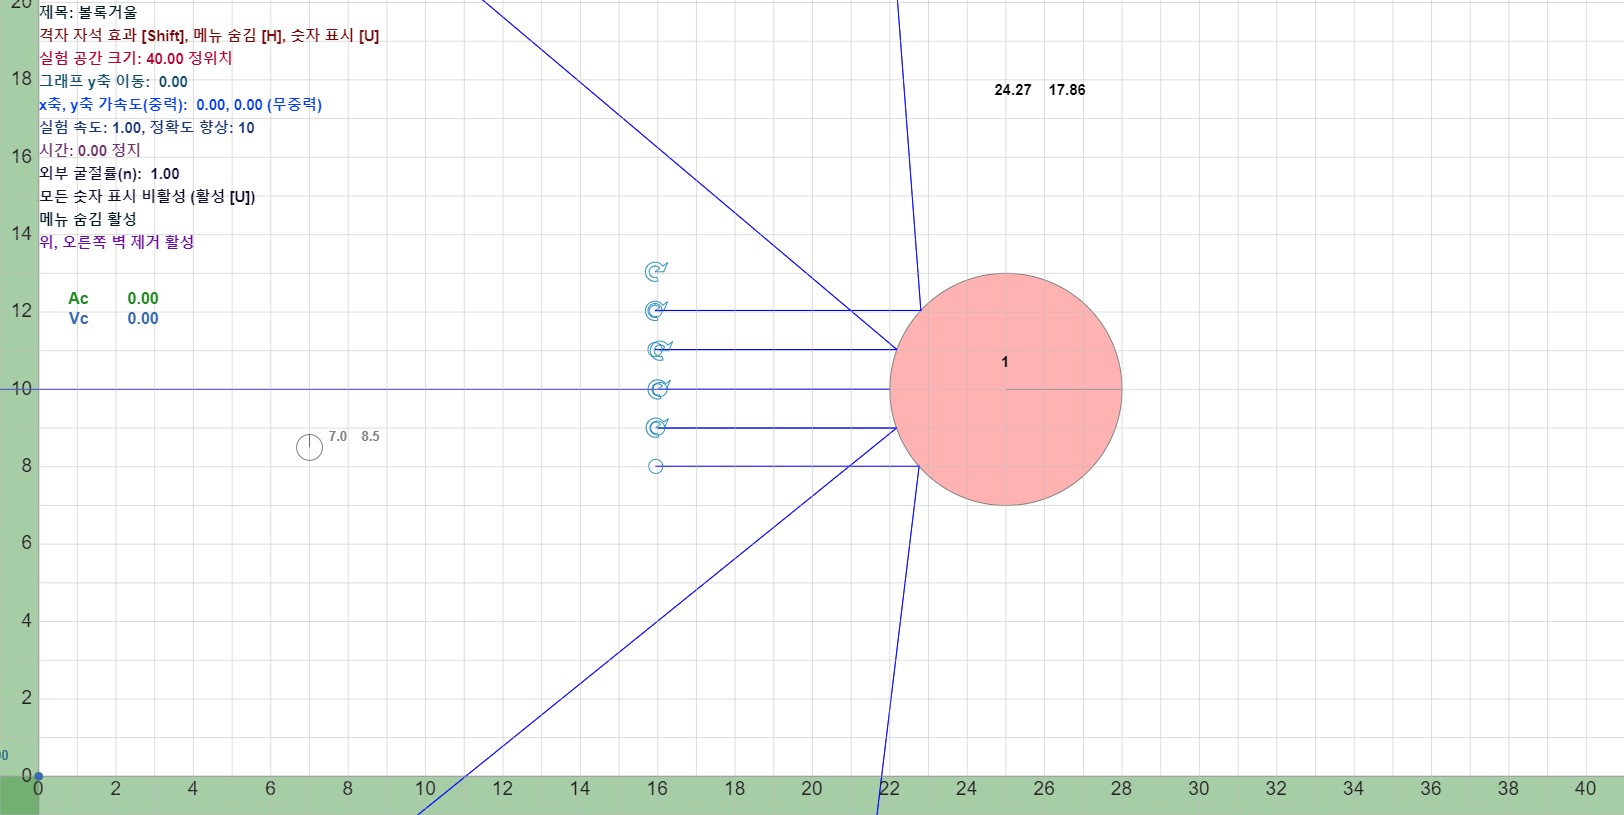Image resolution: width=1624 pixels, height=815 pixels.
Task: Click the y-axis tick label '18'
Action: point(22,78)
